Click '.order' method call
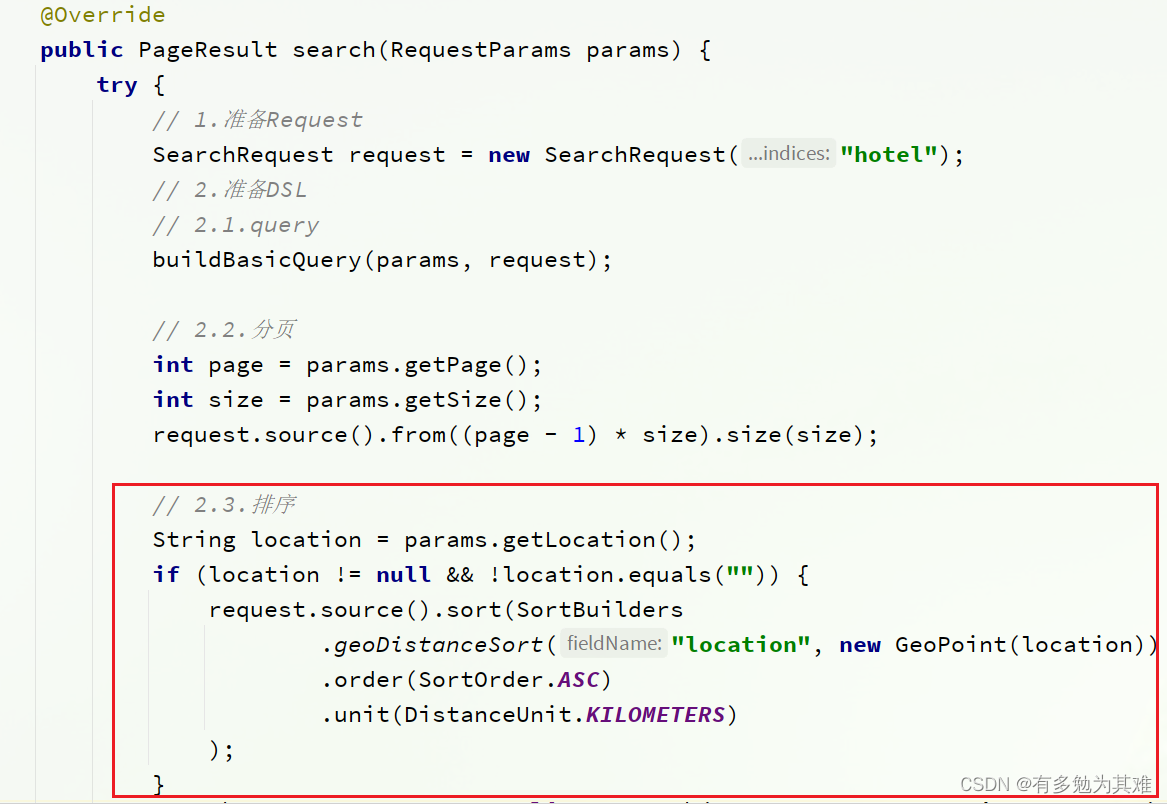The width and height of the screenshot is (1167, 804). (362, 680)
